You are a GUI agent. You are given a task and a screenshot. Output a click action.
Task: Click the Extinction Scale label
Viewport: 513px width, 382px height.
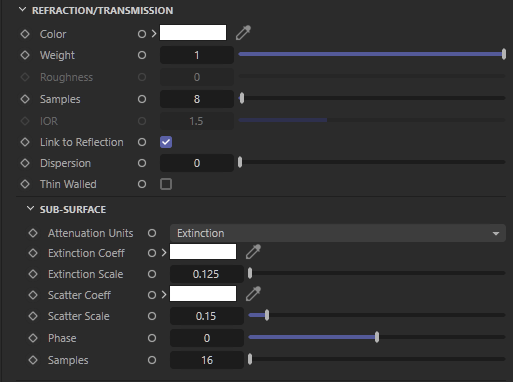point(86,274)
